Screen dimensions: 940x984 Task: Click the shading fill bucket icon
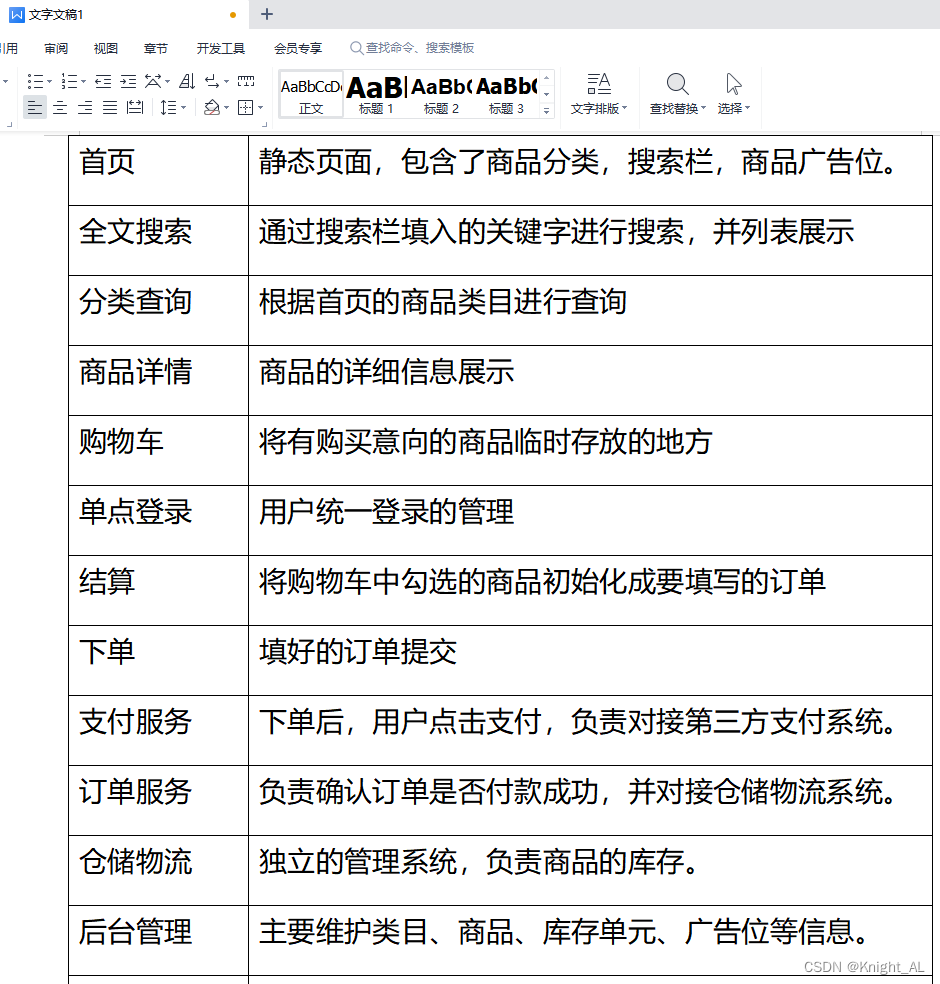[212, 108]
